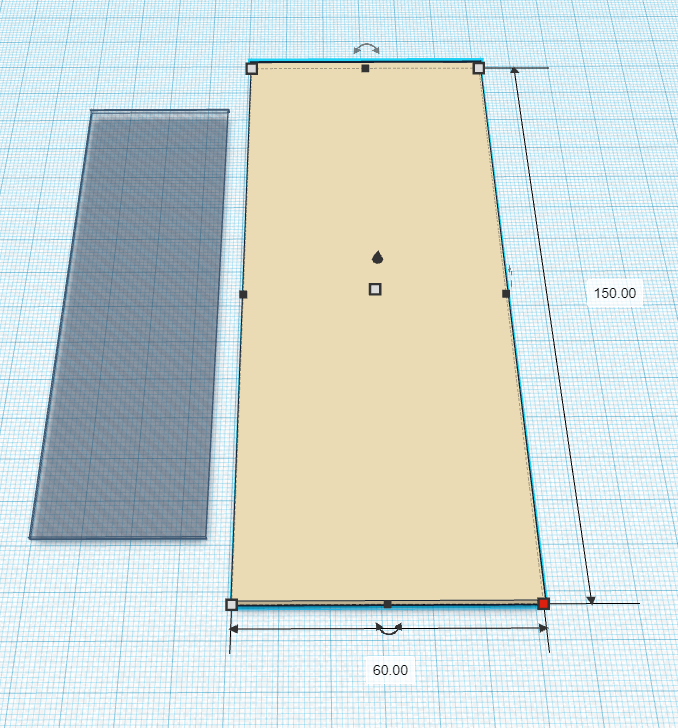Click the bottom edge black midpoint handle
This screenshot has width=678, height=728.
click(x=387, y=604)
